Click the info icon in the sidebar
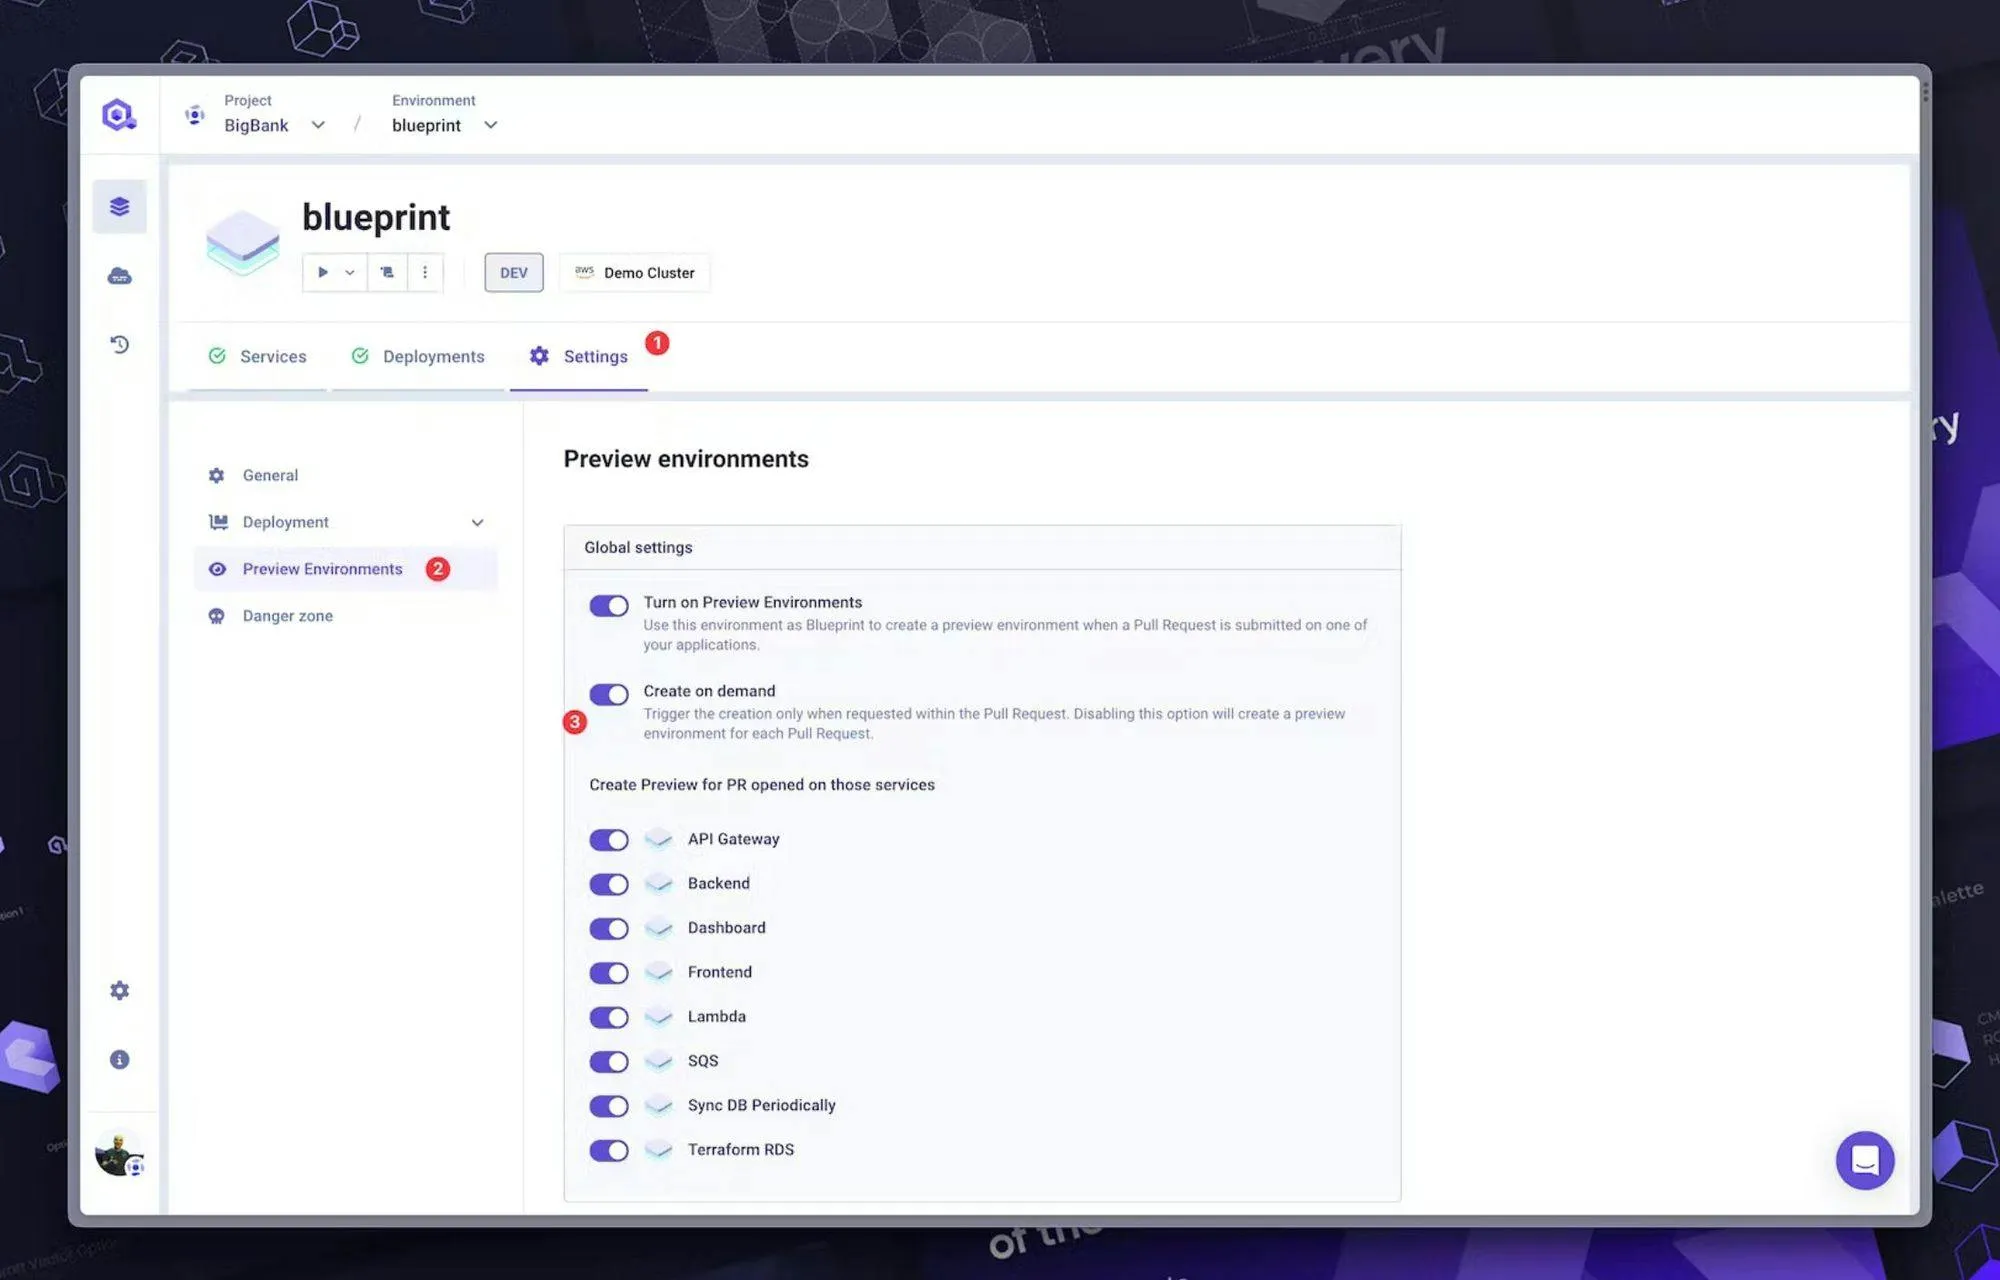 119,1059
